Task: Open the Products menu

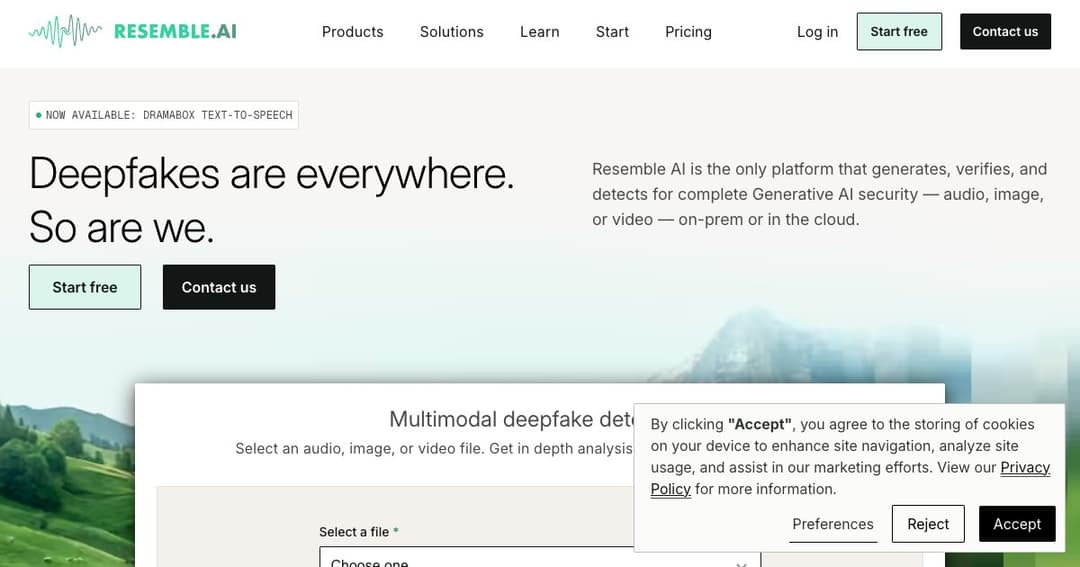Action: click(x=353, y=32)
